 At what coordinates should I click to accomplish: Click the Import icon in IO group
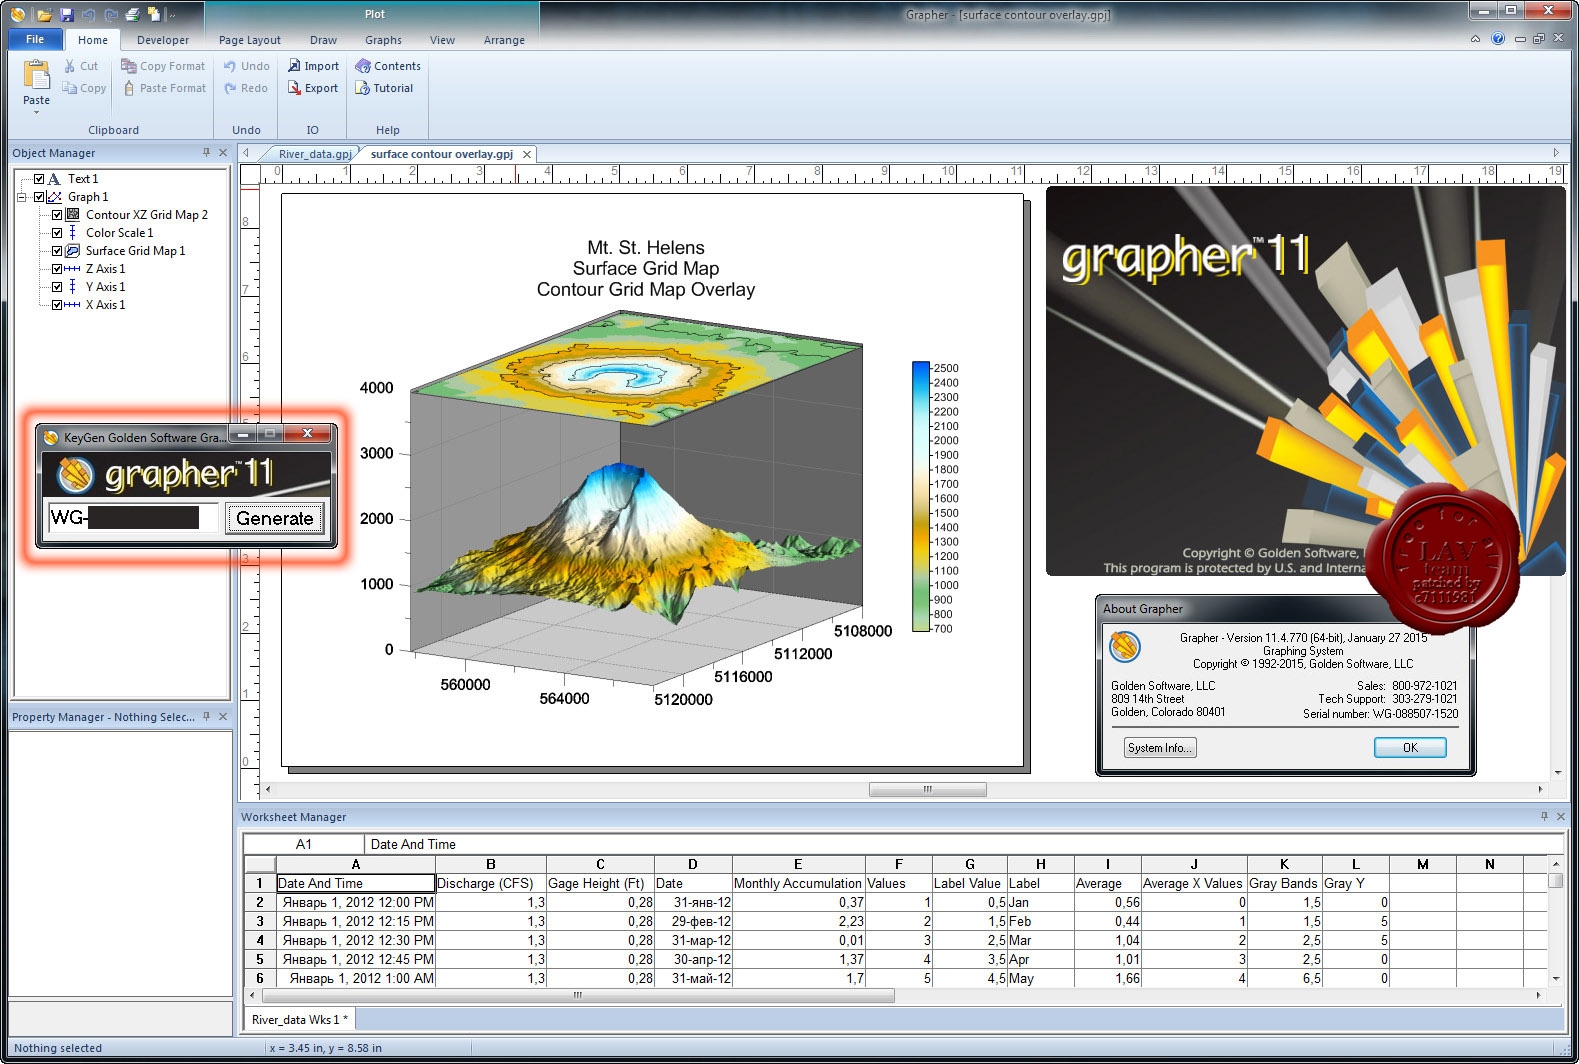coord(294,66)
